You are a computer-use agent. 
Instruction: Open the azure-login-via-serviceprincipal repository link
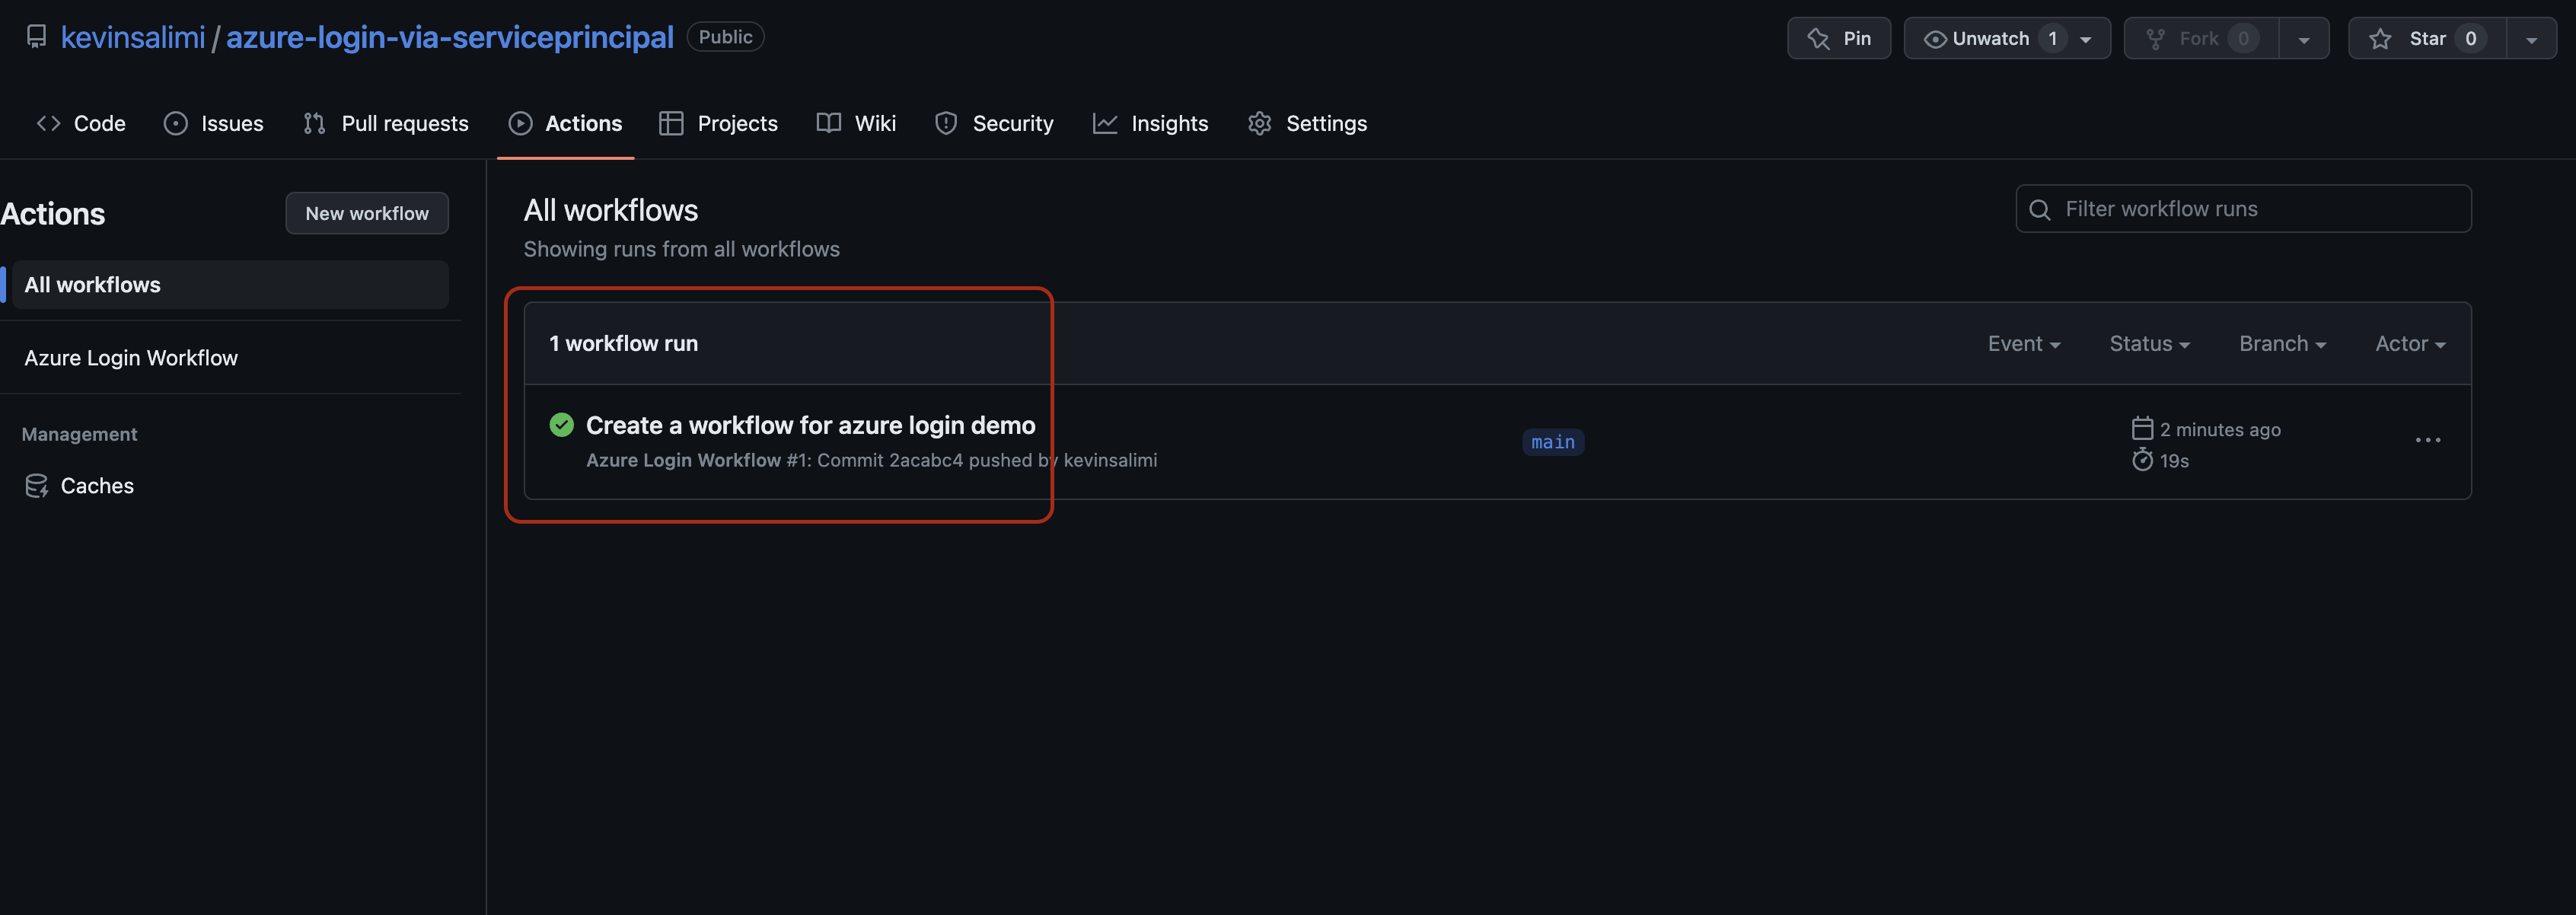pos(449,37)
